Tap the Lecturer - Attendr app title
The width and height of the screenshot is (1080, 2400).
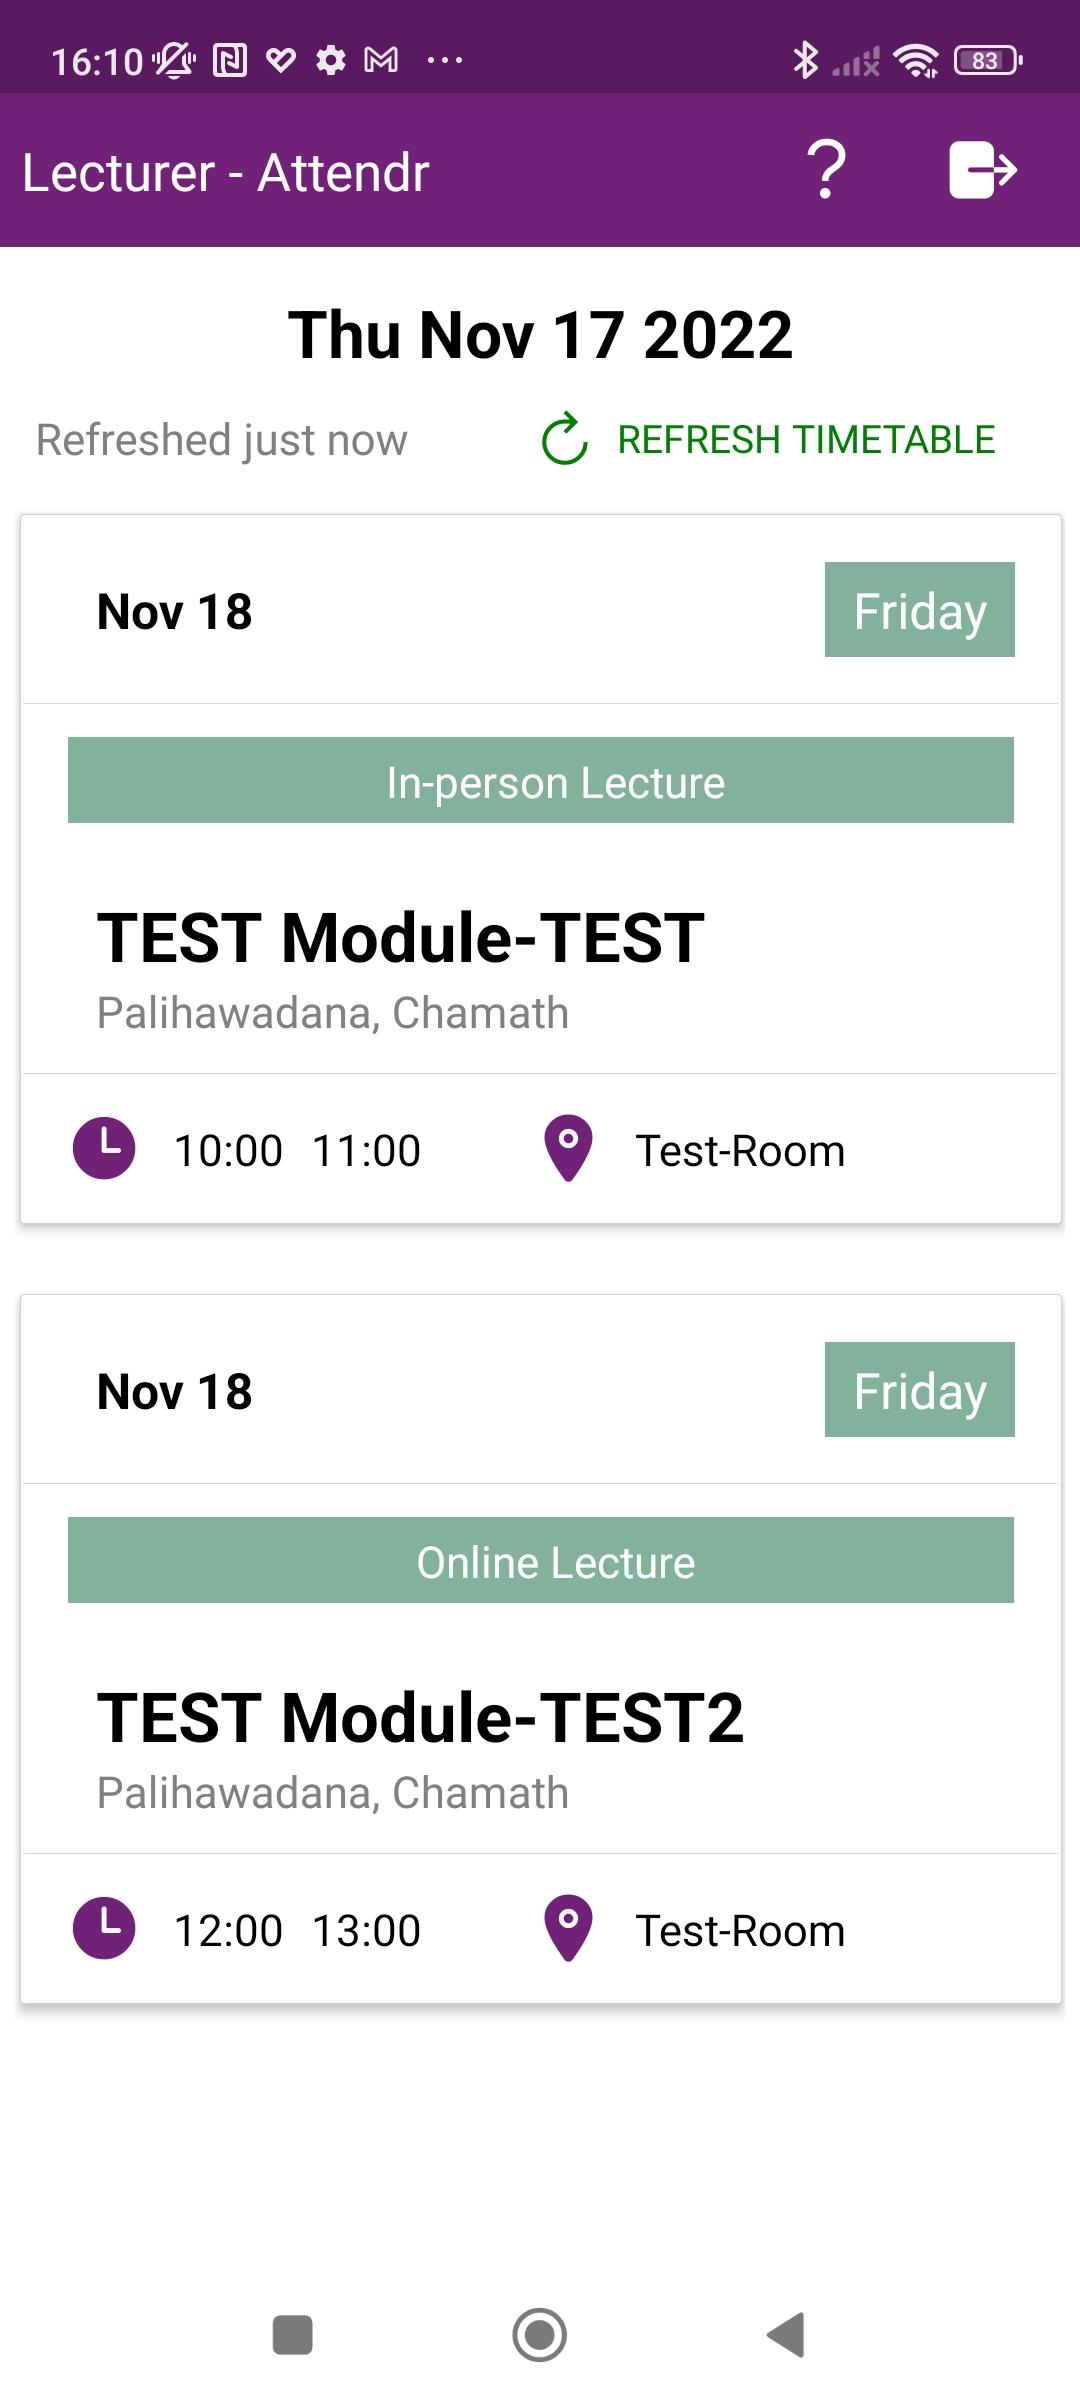[226, 173]
